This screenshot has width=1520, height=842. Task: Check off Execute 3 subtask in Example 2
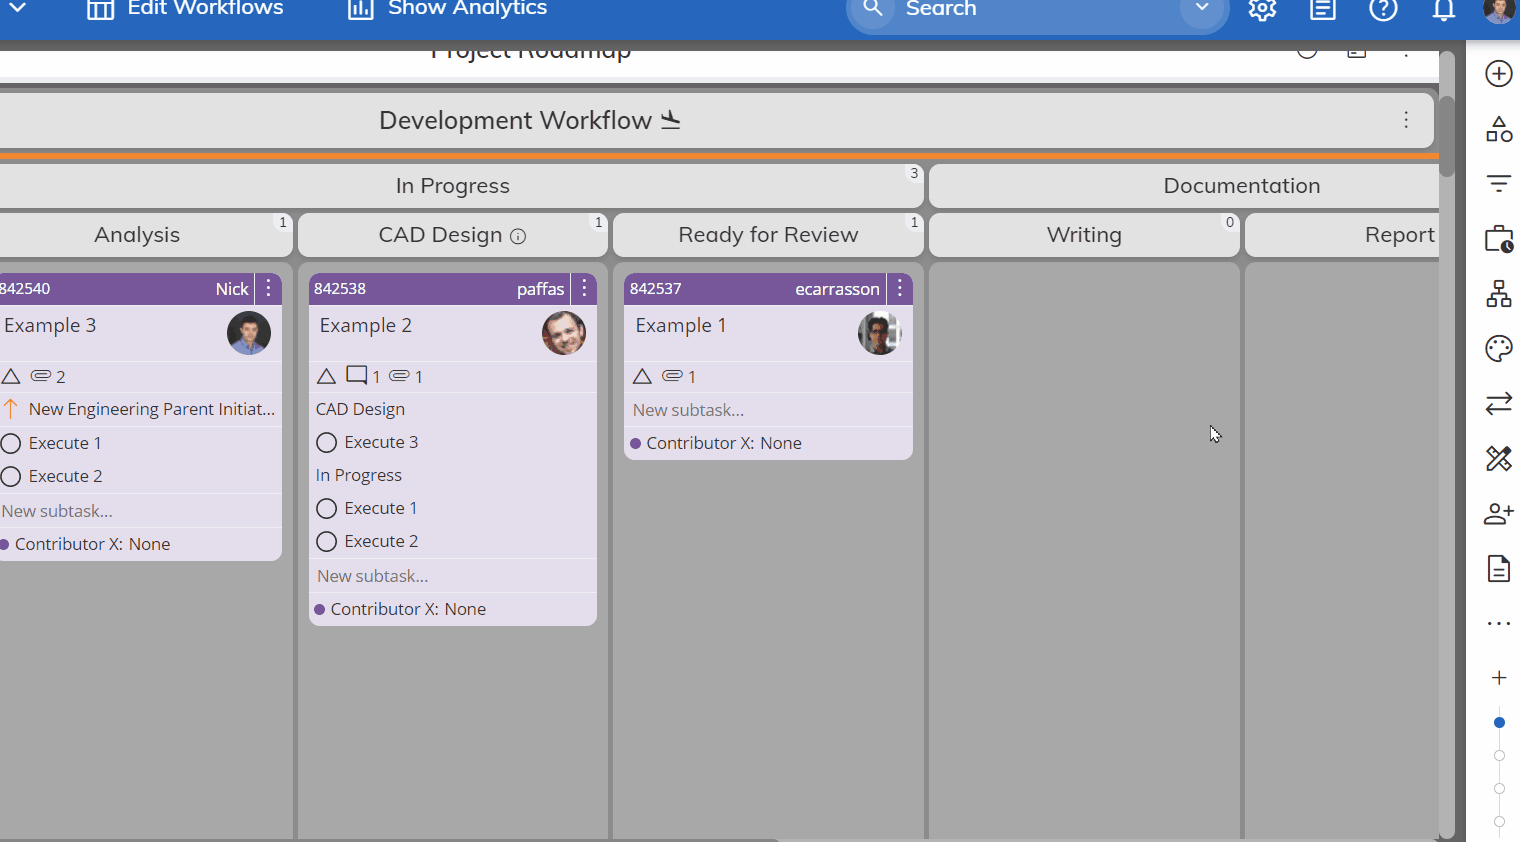326,442
